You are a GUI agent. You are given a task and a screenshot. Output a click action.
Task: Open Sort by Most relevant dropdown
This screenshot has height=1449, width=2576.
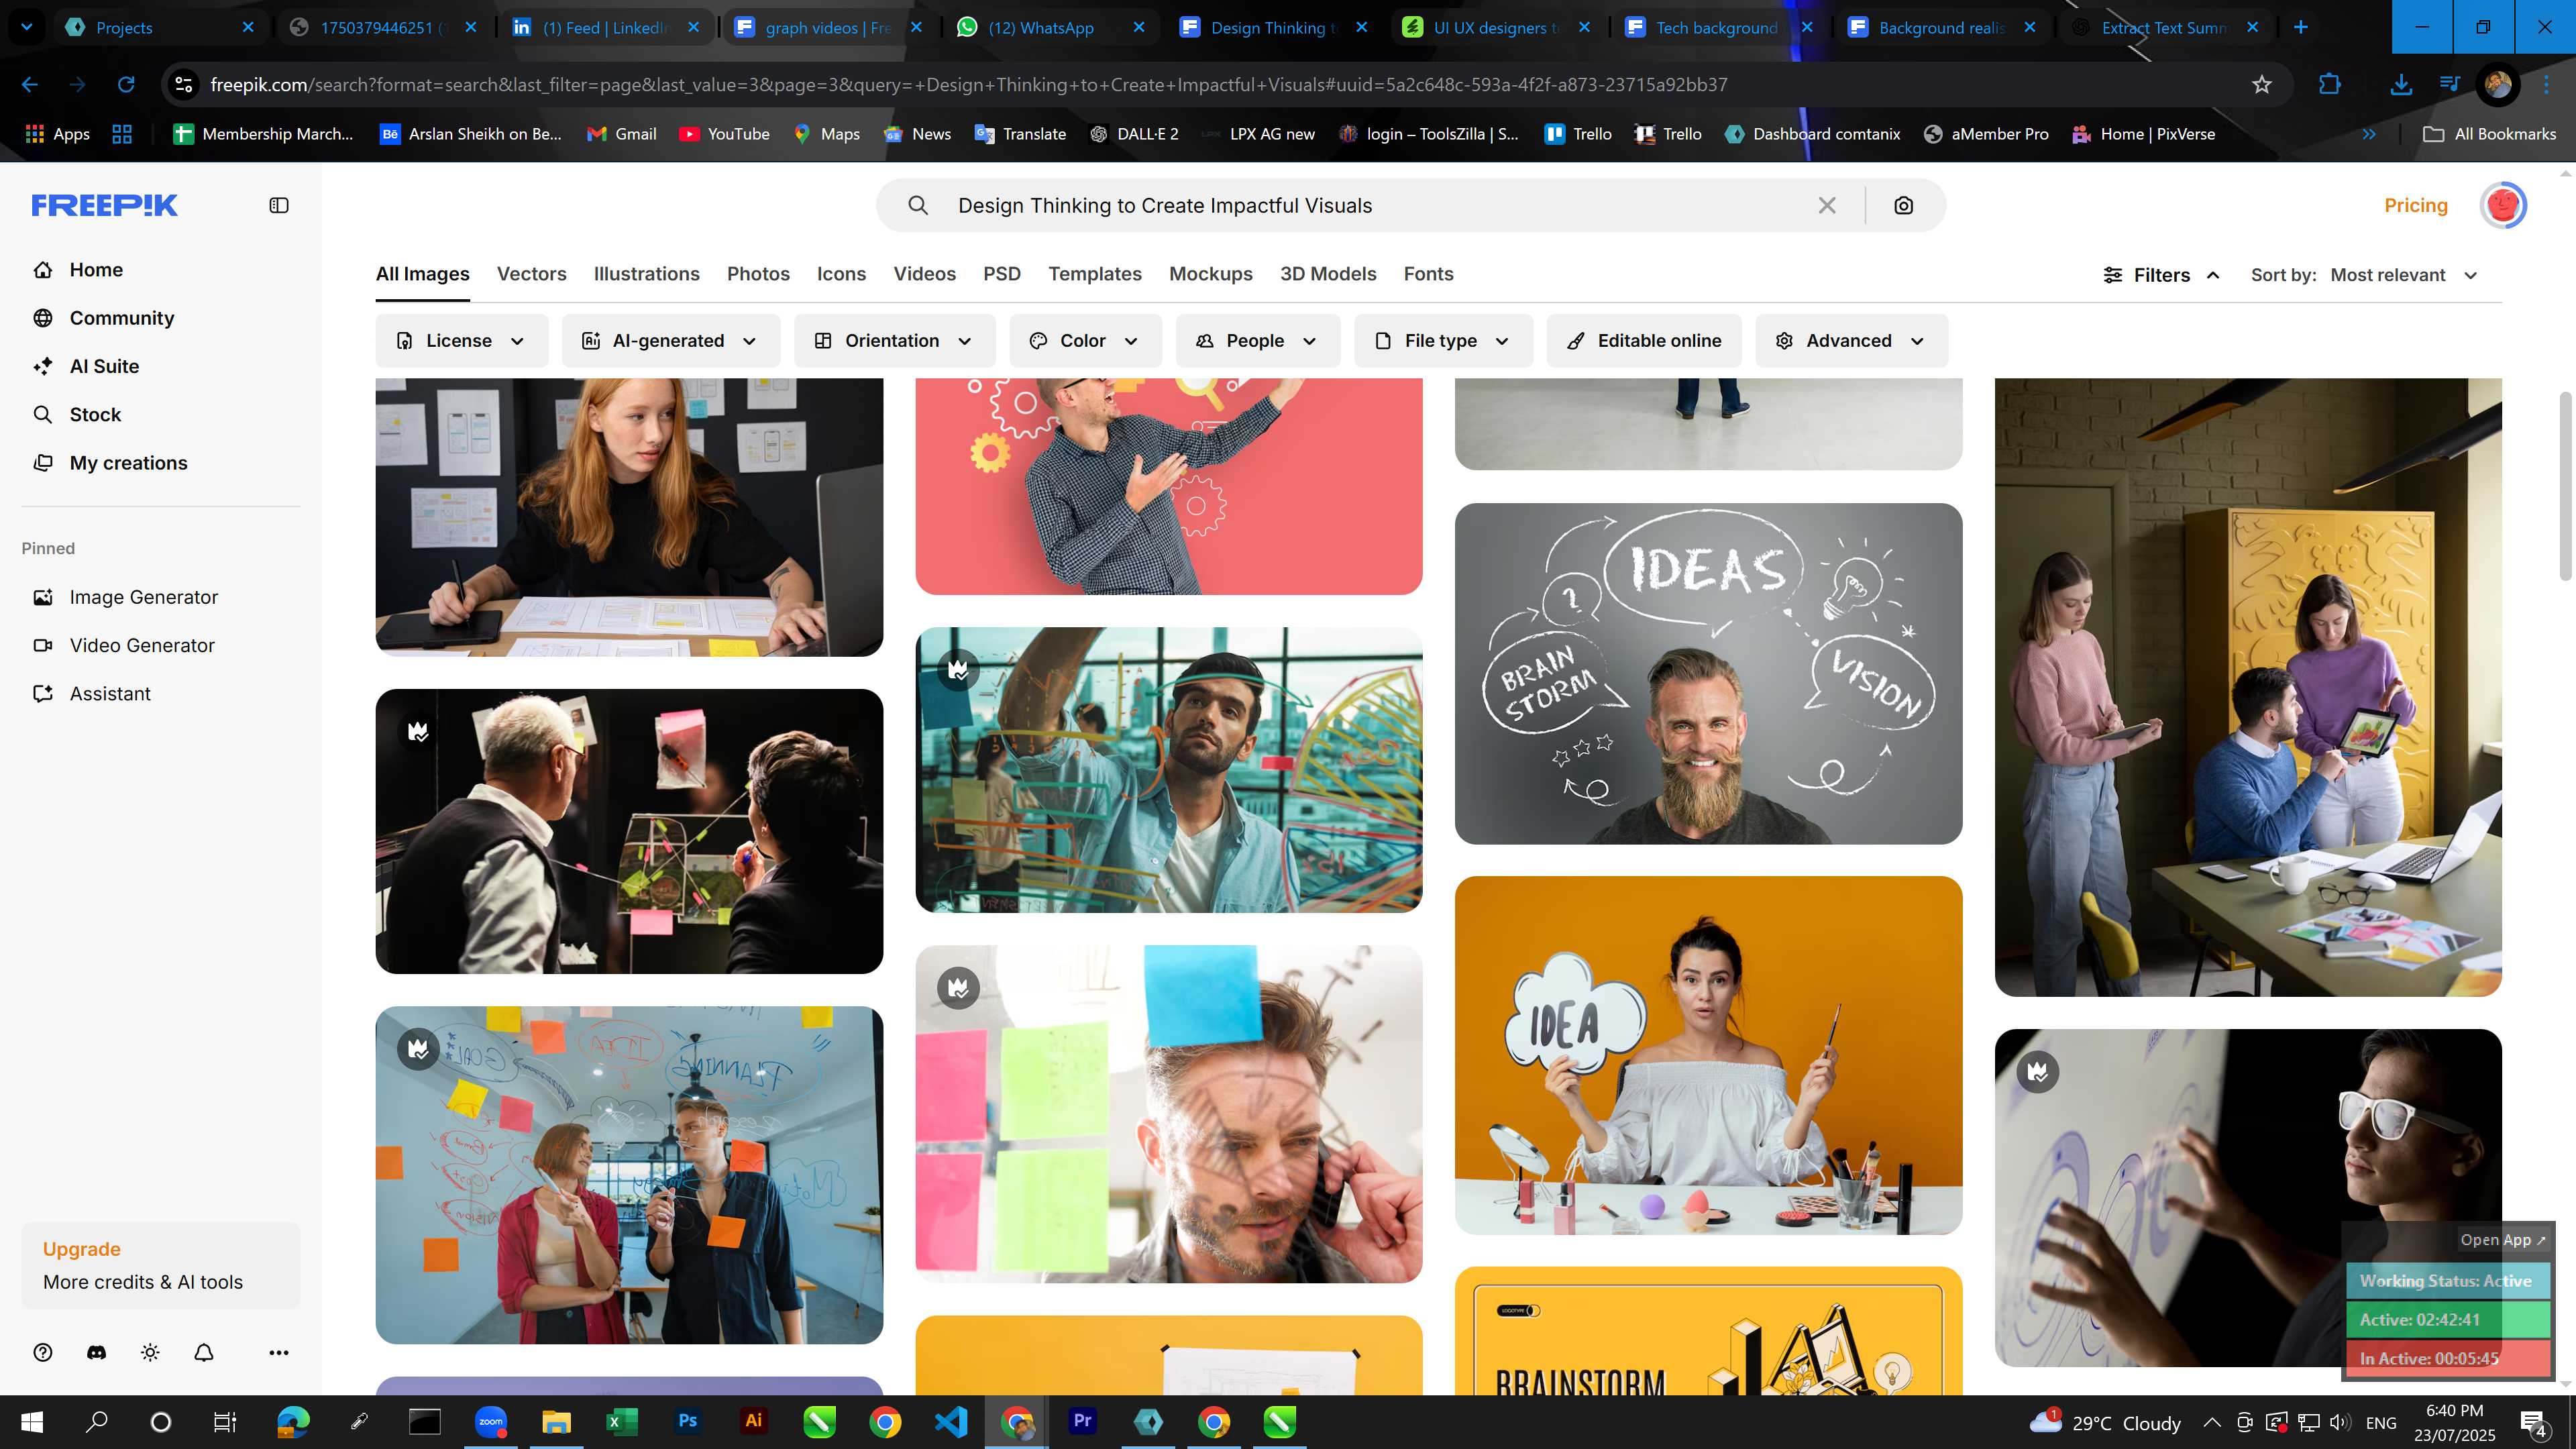2404,275
